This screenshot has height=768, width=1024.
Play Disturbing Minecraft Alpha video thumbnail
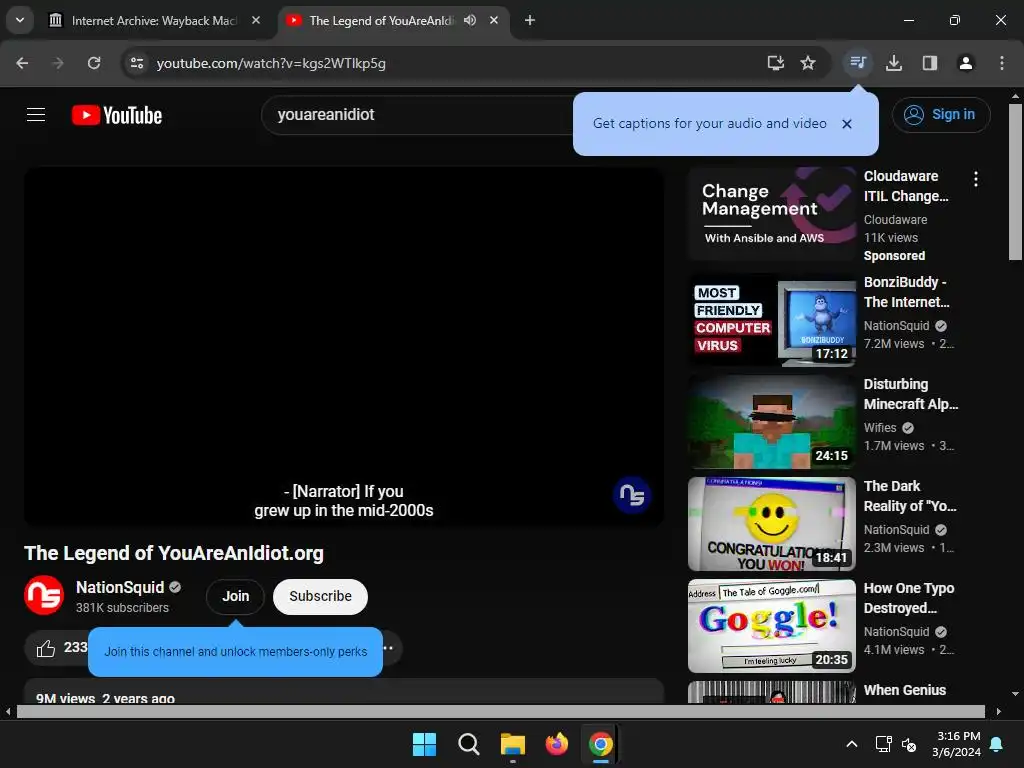[x=772, y=422]
